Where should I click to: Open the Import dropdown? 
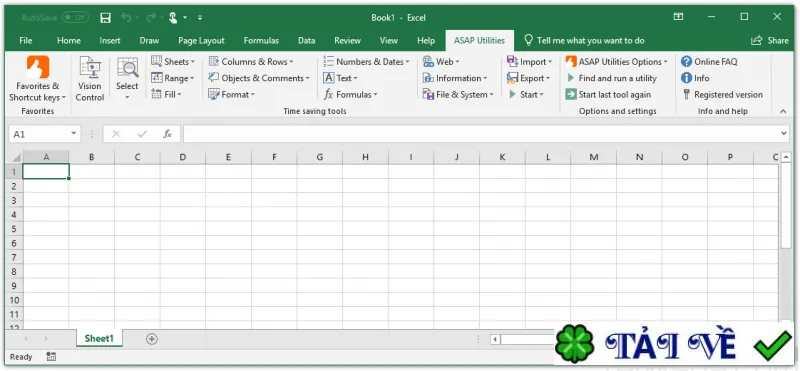point(530,62)
